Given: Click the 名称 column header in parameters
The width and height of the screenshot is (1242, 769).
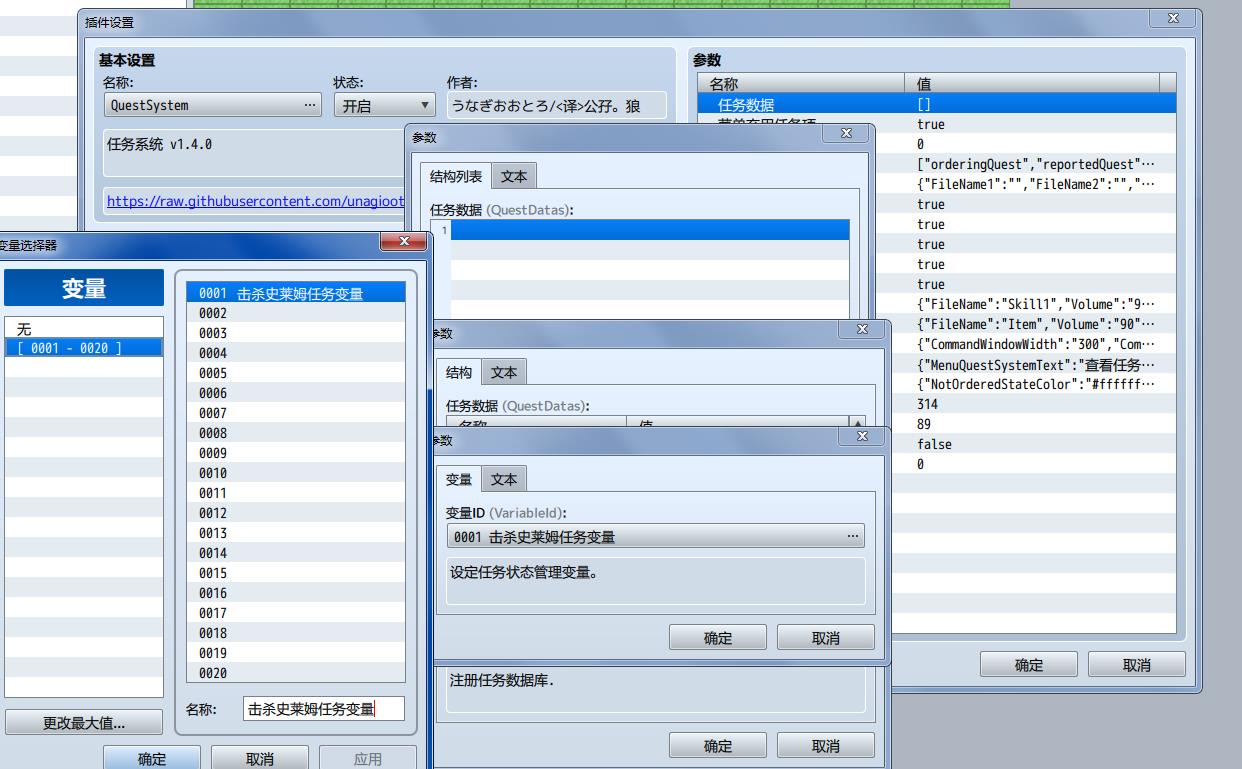Looking at the screenshot, I should (801, 84).
